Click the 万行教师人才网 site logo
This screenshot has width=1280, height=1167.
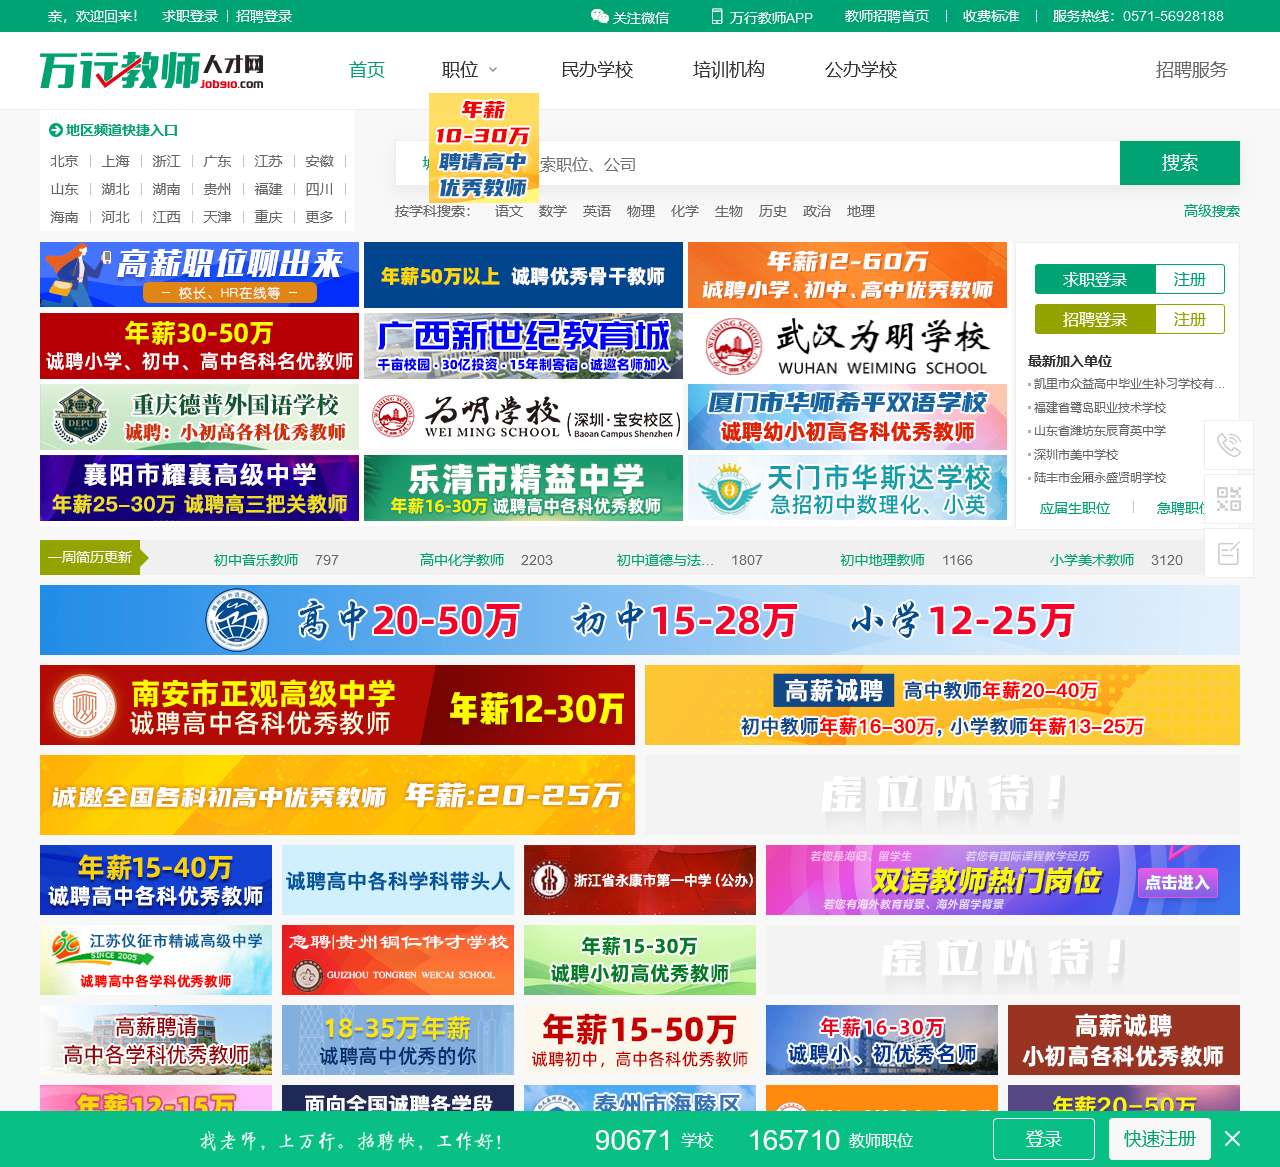[152, 70]
